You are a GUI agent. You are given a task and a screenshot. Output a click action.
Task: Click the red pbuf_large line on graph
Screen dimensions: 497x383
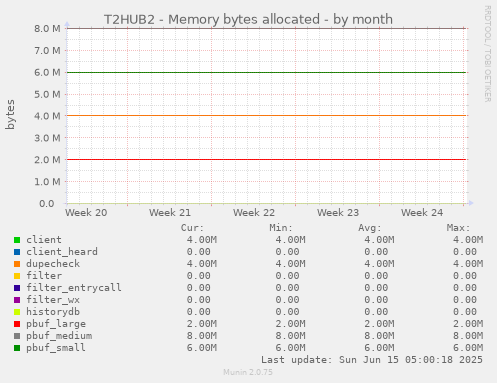tap(266, 160)
